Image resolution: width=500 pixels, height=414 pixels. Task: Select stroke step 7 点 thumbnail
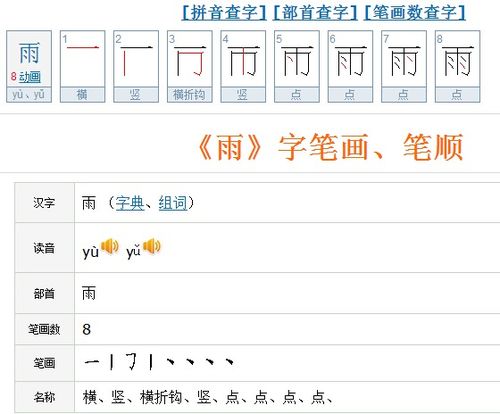click(x=404, y=66)
